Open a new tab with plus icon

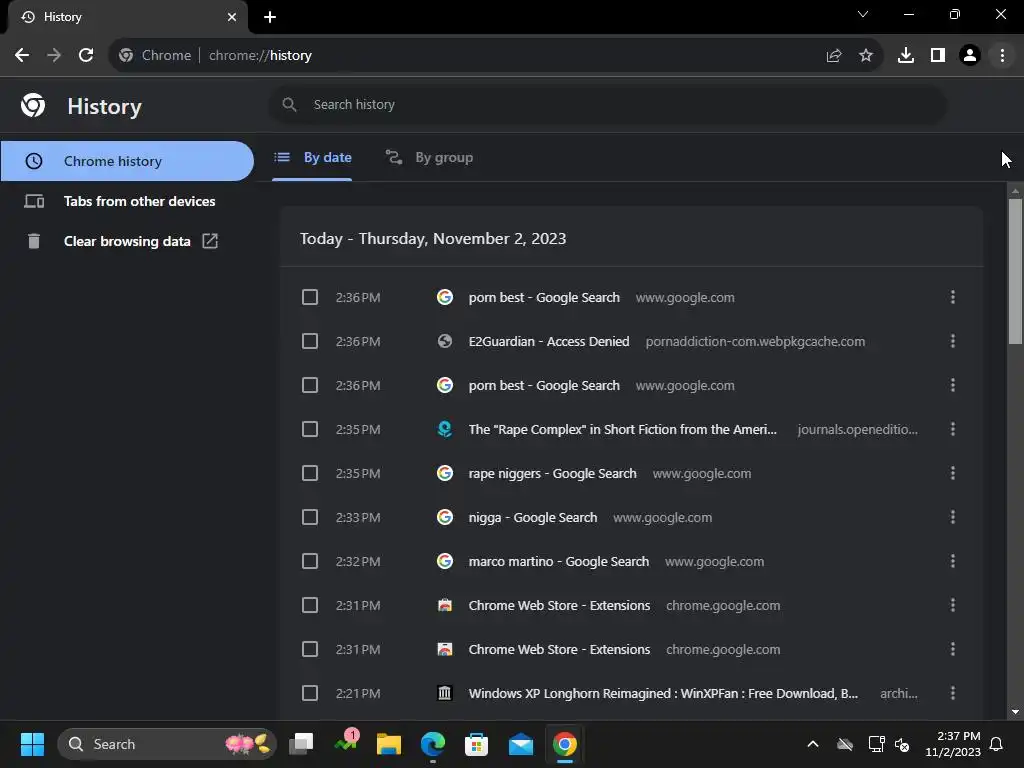click(x=270, y=17)
